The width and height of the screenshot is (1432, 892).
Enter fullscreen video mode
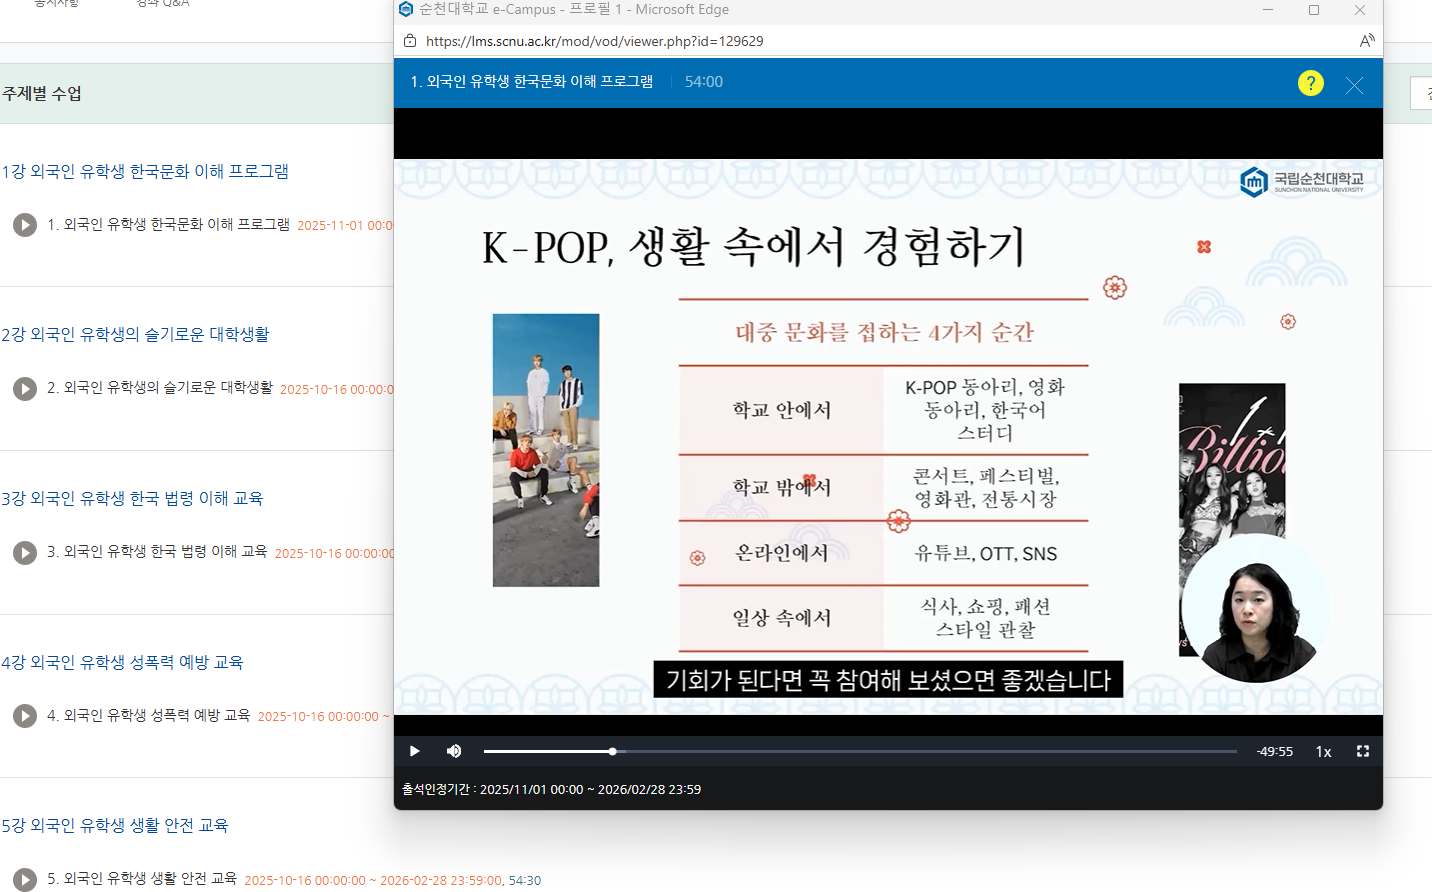coord(1362,751)
